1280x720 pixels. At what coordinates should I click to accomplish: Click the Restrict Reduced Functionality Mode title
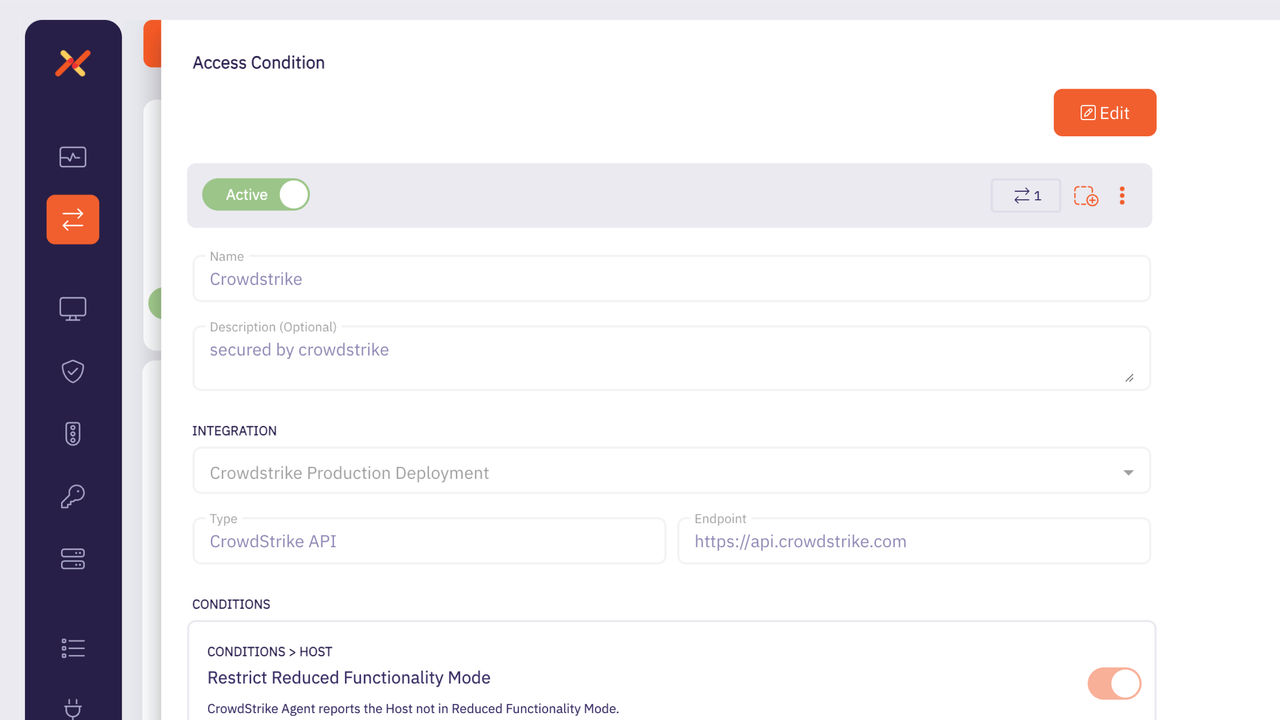coord(349,678)
